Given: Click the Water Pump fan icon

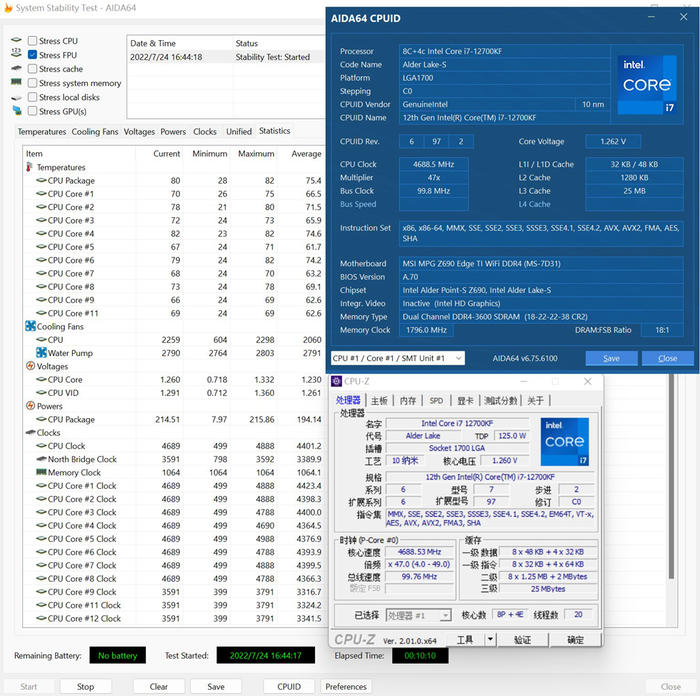Looking at the screenshot, I should click(41, 352).
